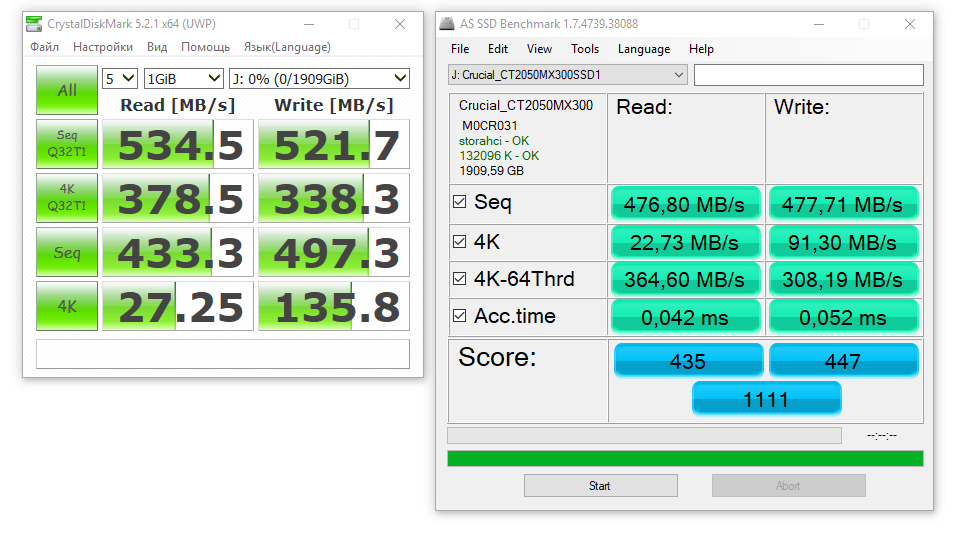Image resolution: width=958 pixels, height=533 pixels.
Task: Start the plain 4K test in CrystalDiskMark
Action: pyautogui.click(x=67, y=306)
